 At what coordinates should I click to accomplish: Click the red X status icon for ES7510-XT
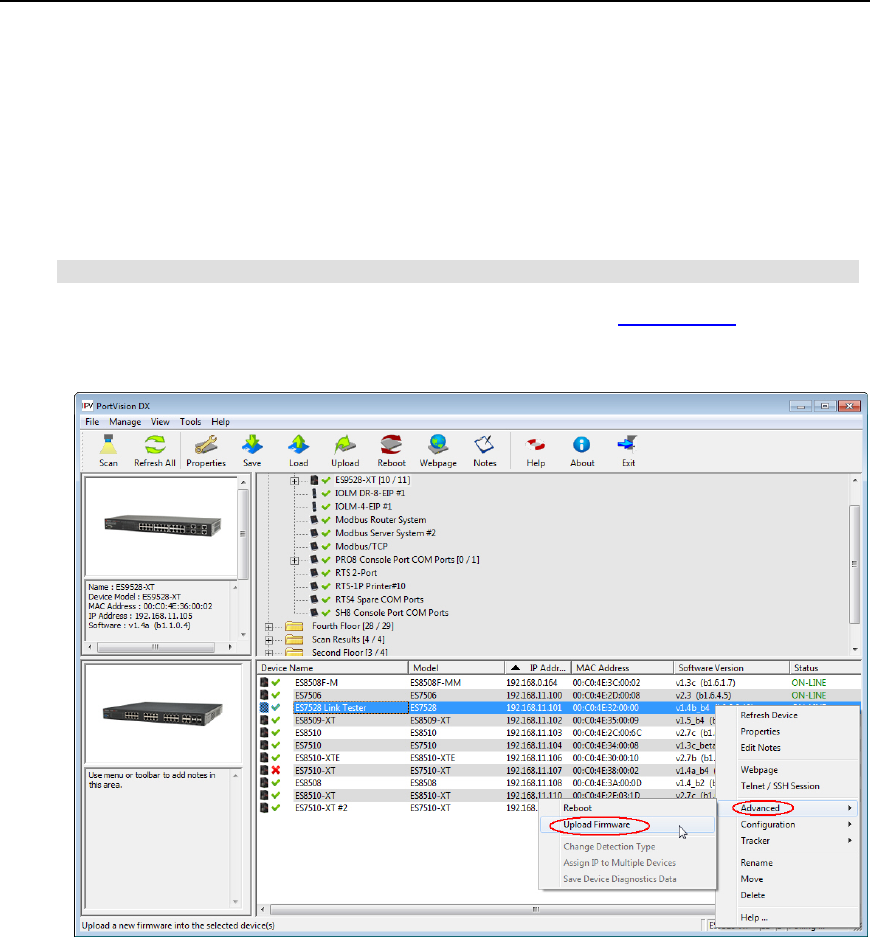(275, 770)
